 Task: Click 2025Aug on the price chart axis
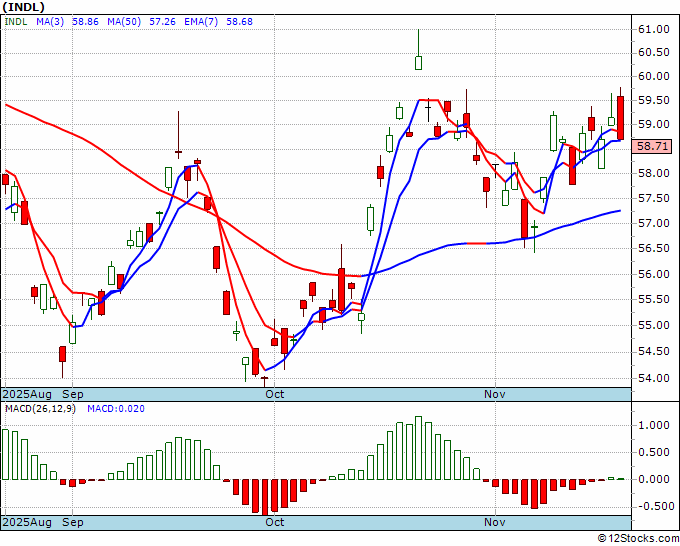[x=27, y=394]
